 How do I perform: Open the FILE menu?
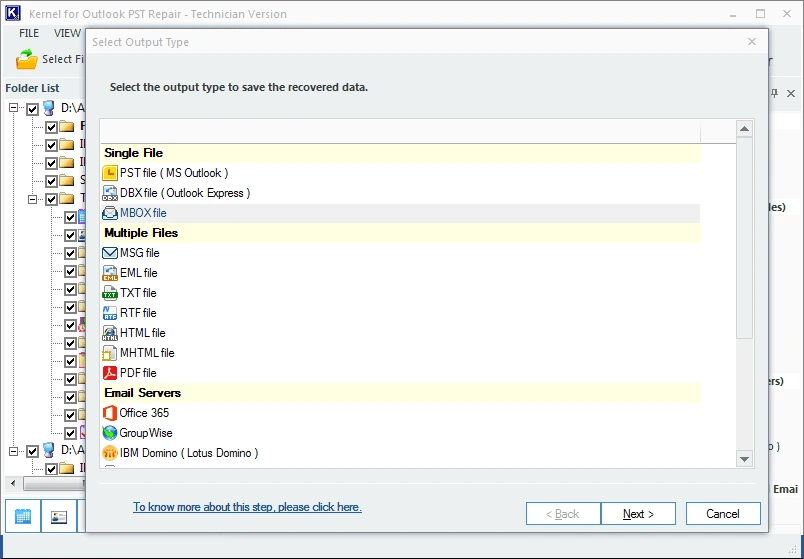tap(29, 33)
